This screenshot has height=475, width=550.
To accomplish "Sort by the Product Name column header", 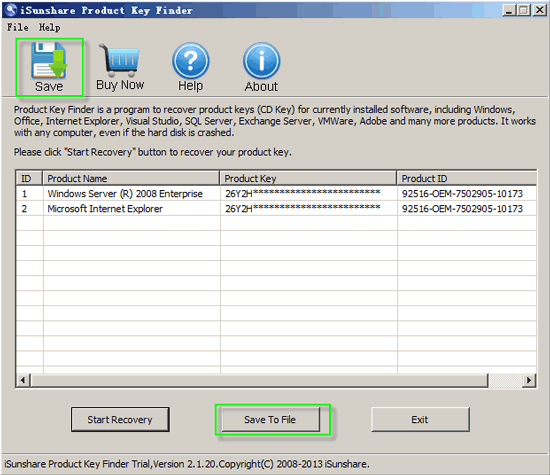I will (x=131, y=178).
